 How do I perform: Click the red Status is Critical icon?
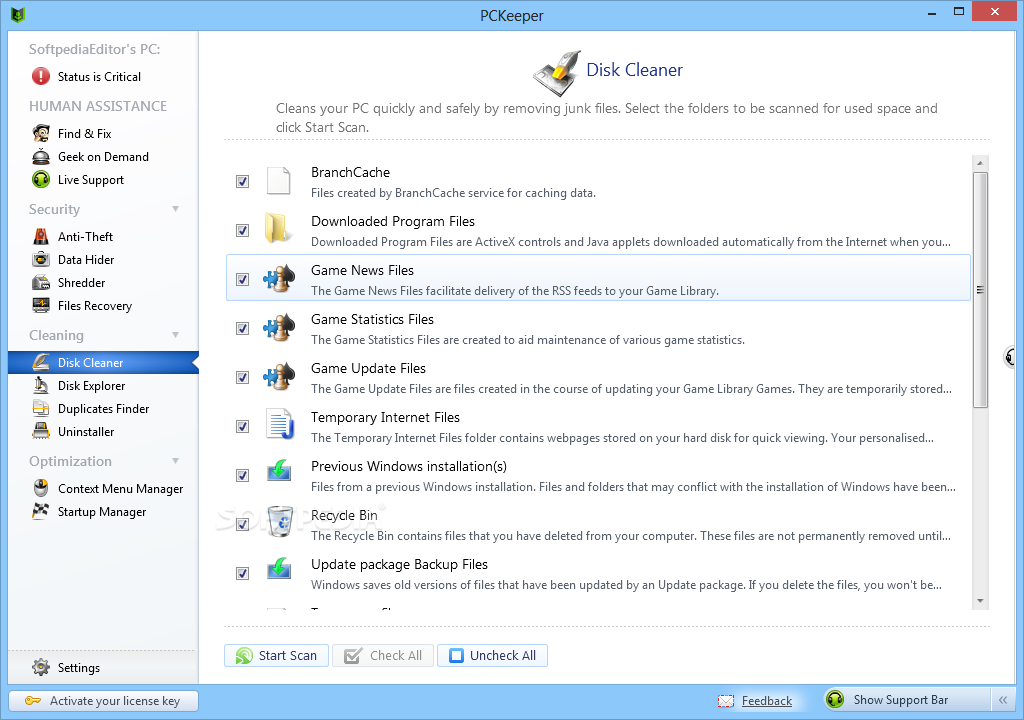(x=40, y=76)
